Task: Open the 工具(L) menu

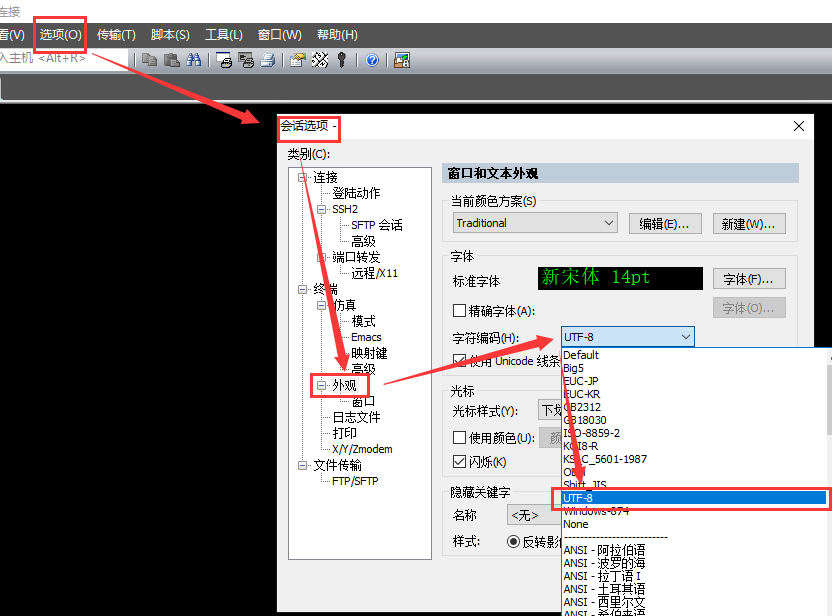Action: 223,35
